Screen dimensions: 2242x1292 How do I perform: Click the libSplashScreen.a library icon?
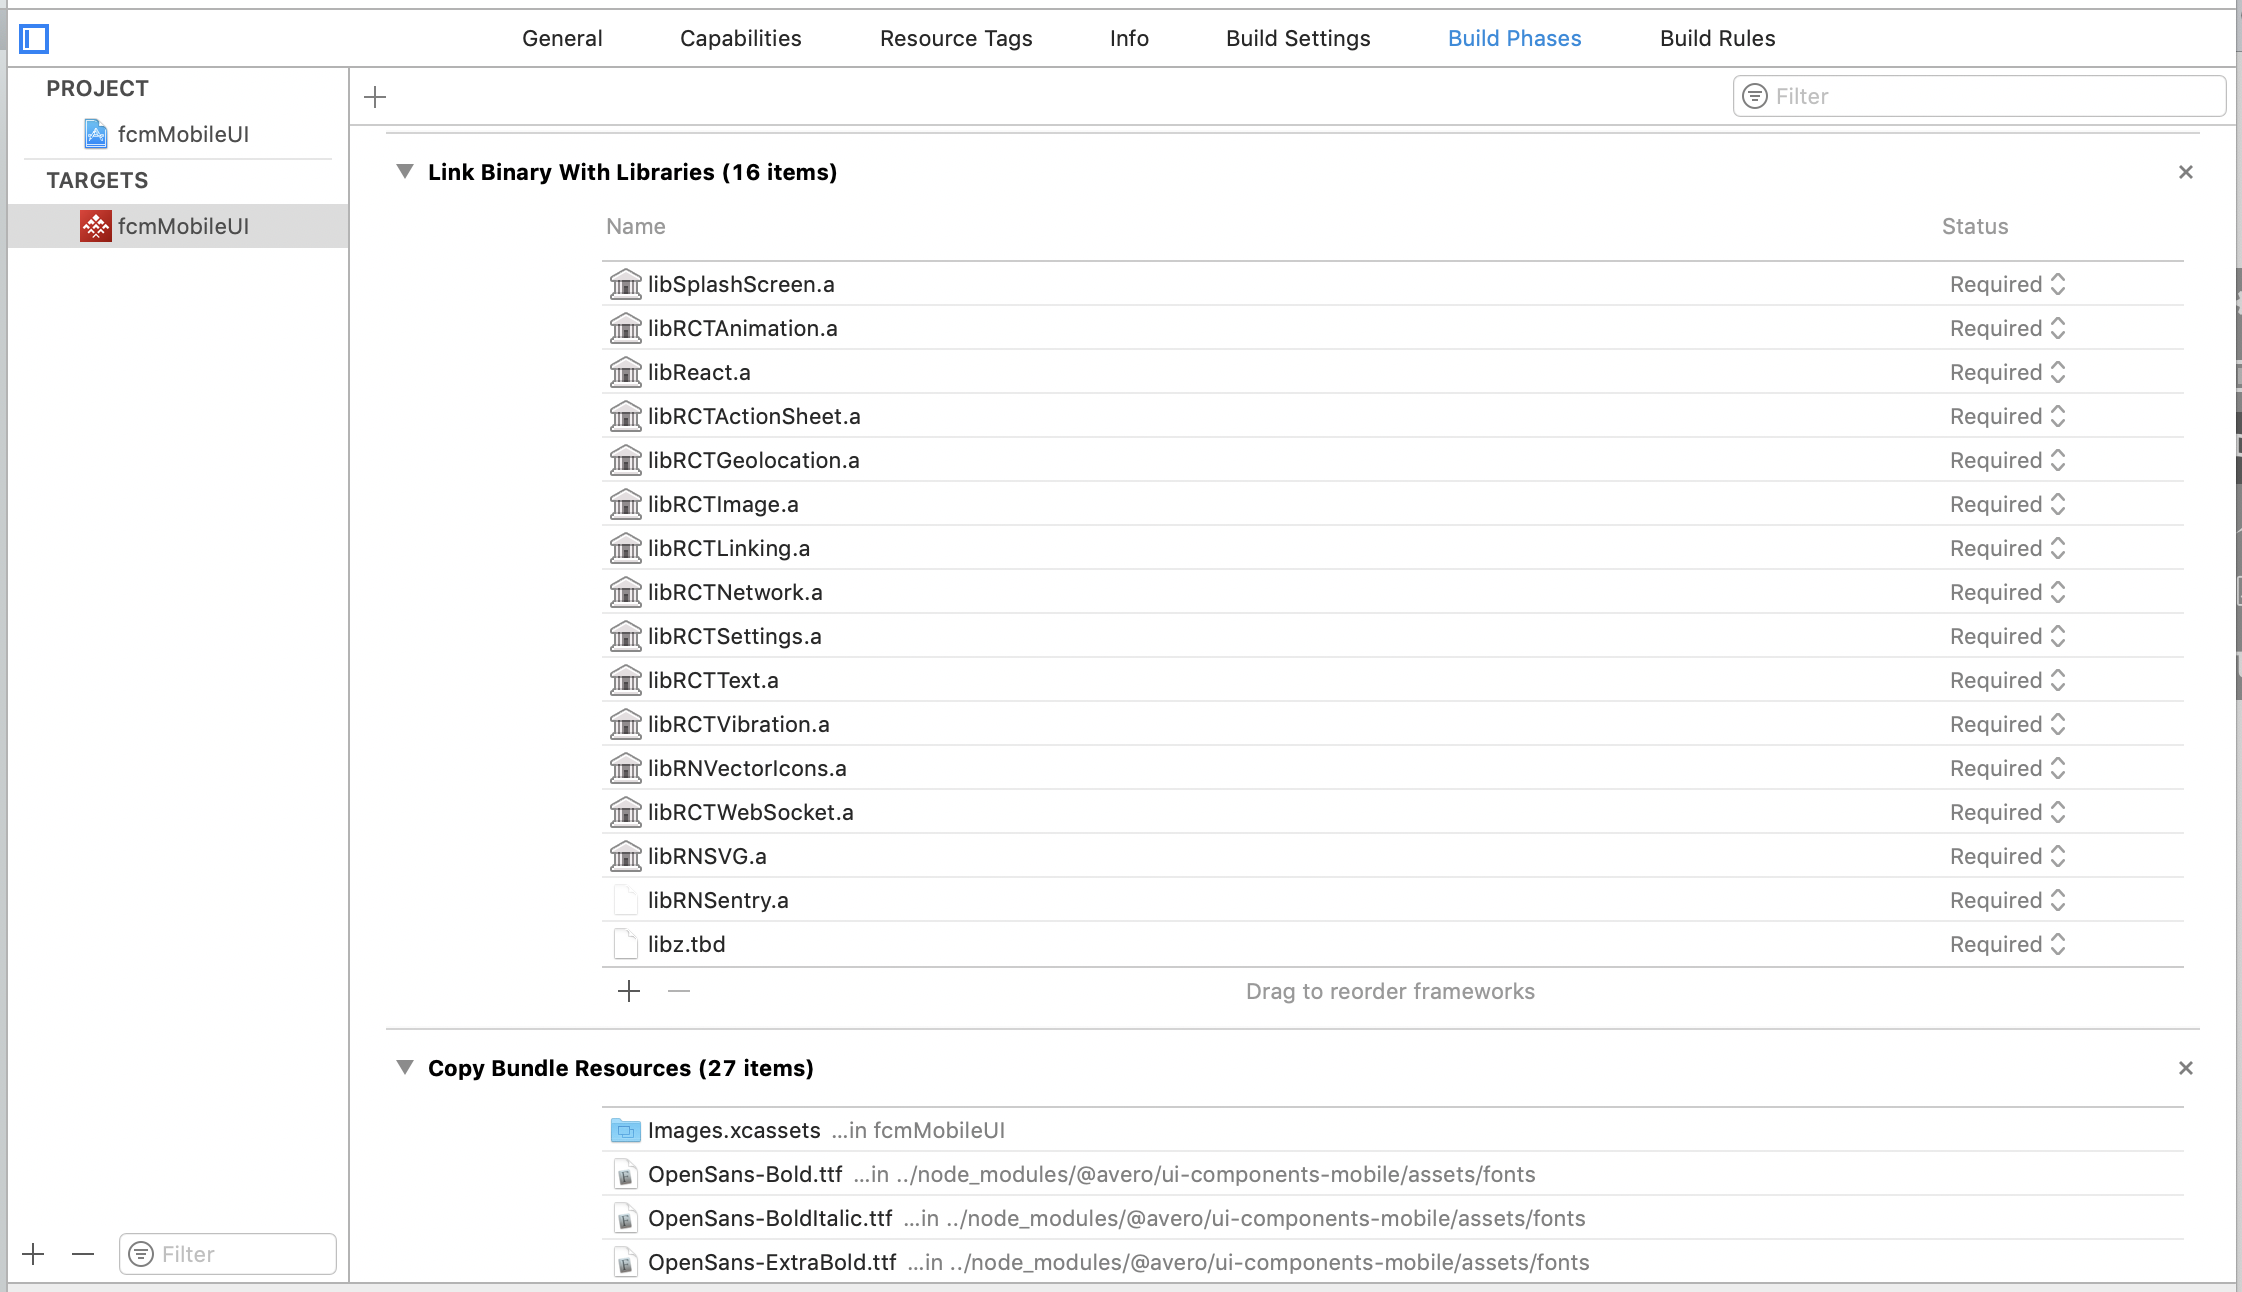click(626, 284)
